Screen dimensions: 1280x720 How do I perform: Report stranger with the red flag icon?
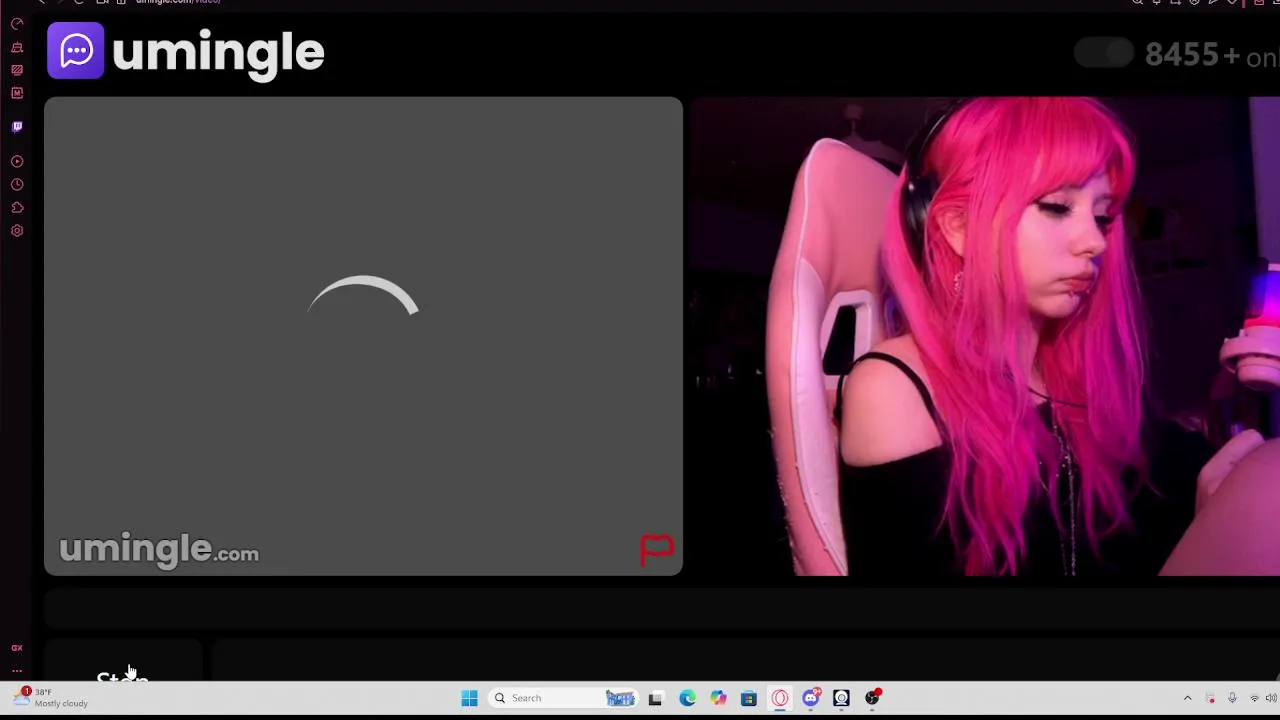(657, 550)
